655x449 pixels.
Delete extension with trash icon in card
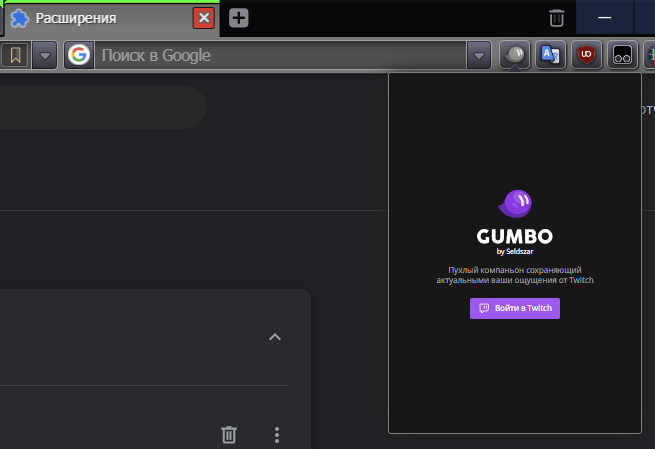[x=228, y=435]
